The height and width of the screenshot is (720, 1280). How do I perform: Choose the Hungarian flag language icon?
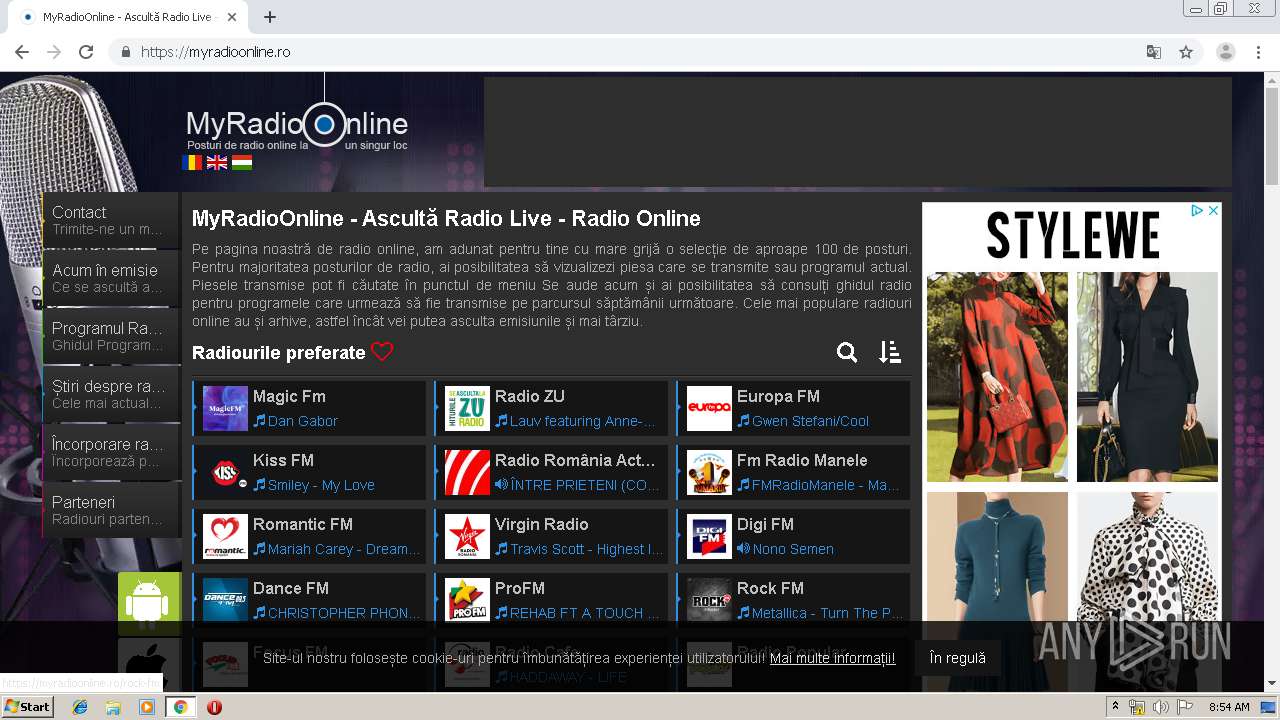pyautogui.click(x=242, y=162)
